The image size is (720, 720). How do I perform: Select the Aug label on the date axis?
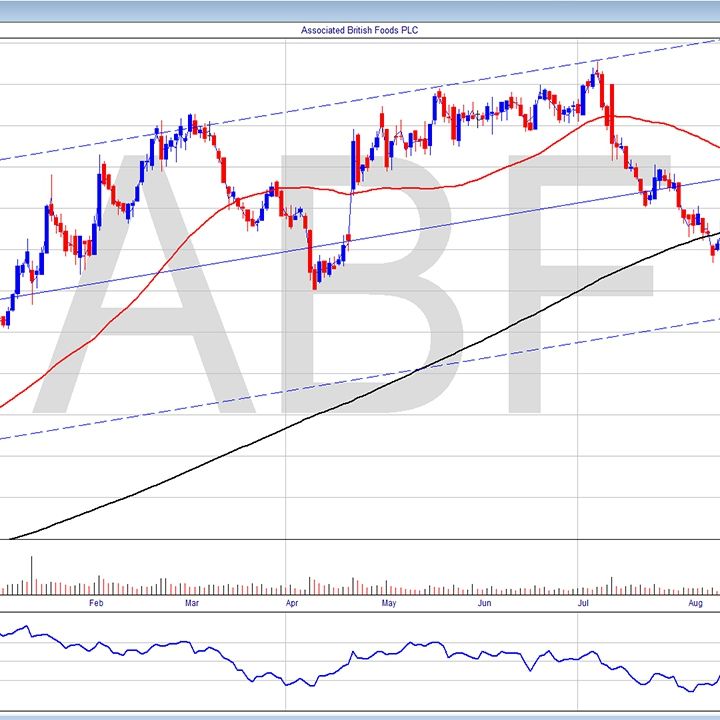tap(696, 604)
